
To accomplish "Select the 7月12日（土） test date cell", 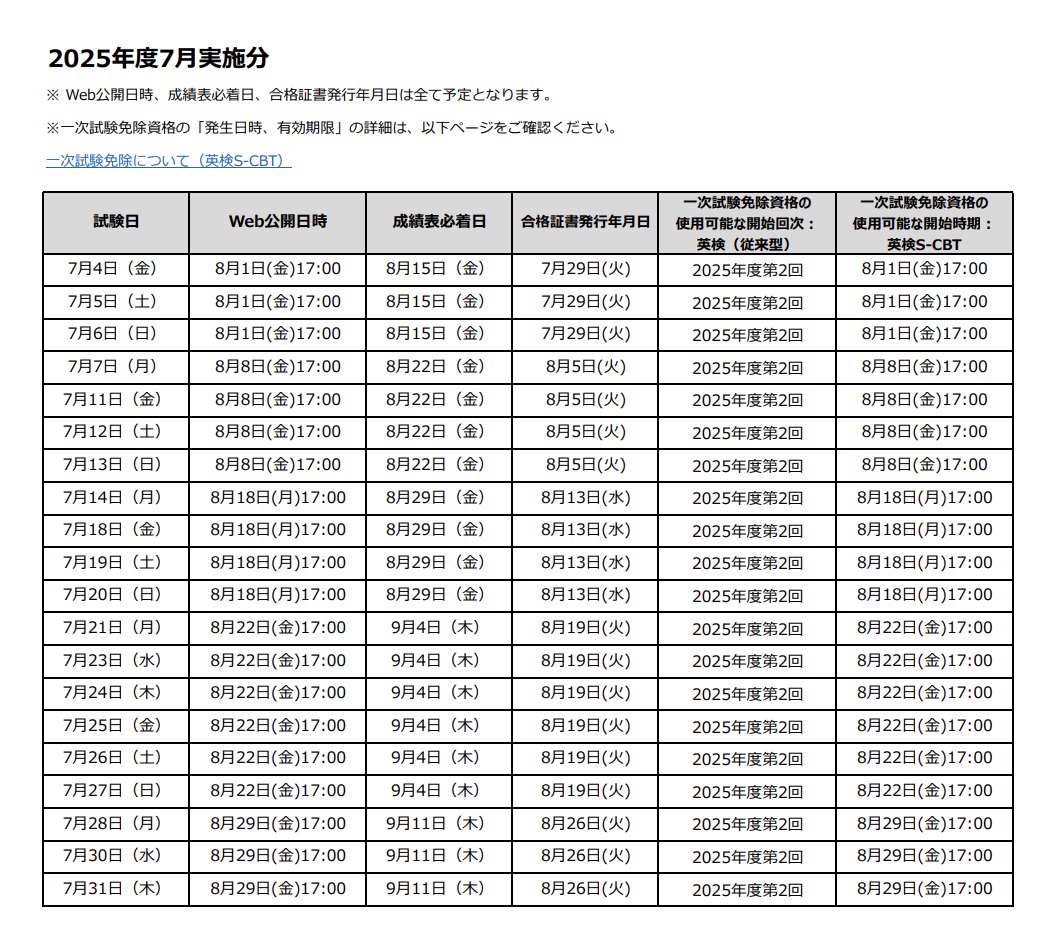I will (116, 432).
